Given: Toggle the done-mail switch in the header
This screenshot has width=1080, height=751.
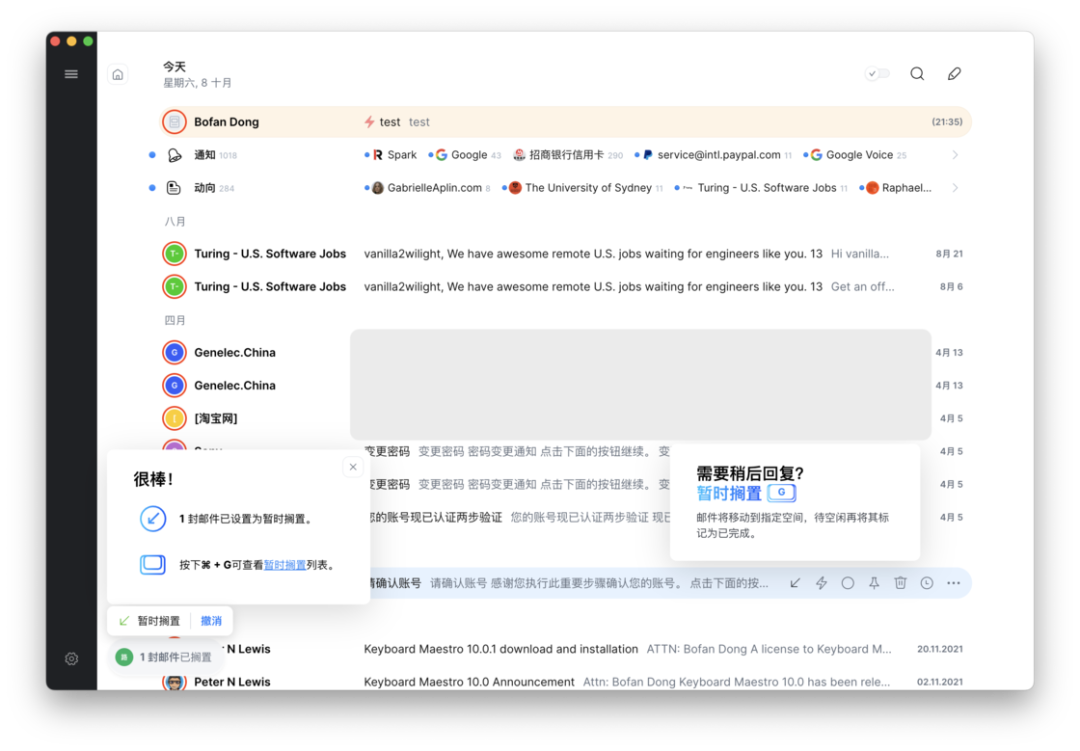Looking at the screenshot, I should [878, 73].
